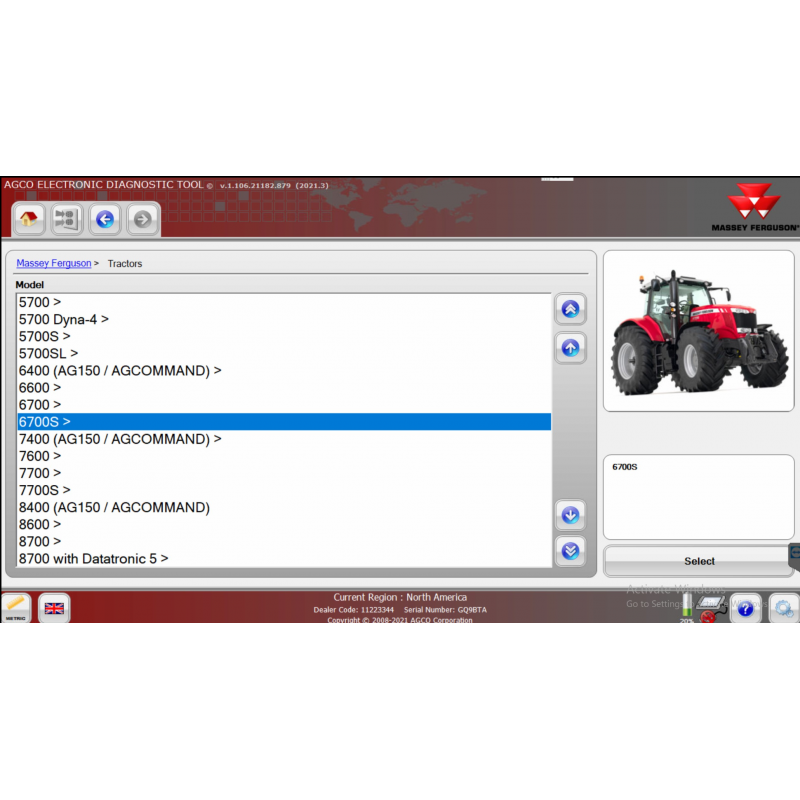This screenshot has width=800, height=800.
Task: Switch language using the UK flag toggle
Action: click(52, 607)
